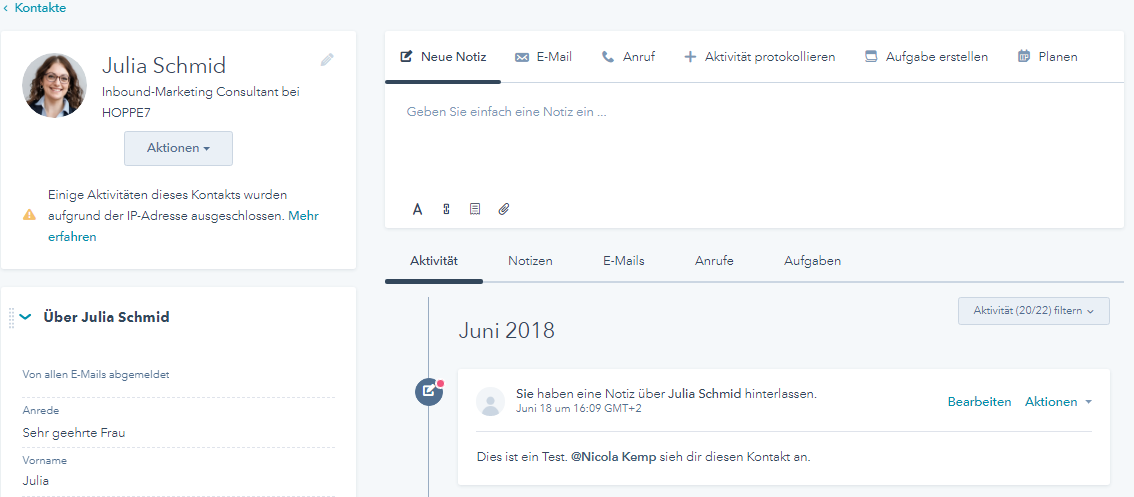Click the Julia Schmid contact name heading
The image size is (1134, 497).
click(x=163, y=65)
